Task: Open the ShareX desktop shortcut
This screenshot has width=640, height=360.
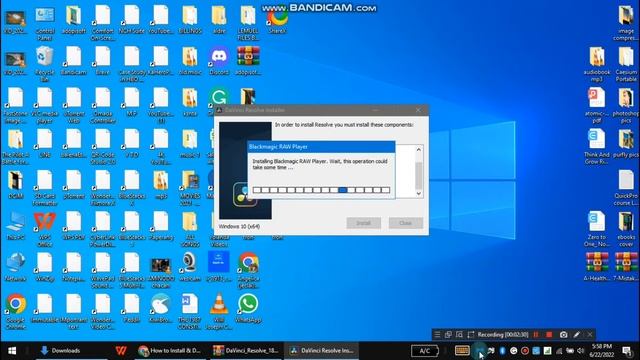Action: click(x=278, y=20)
